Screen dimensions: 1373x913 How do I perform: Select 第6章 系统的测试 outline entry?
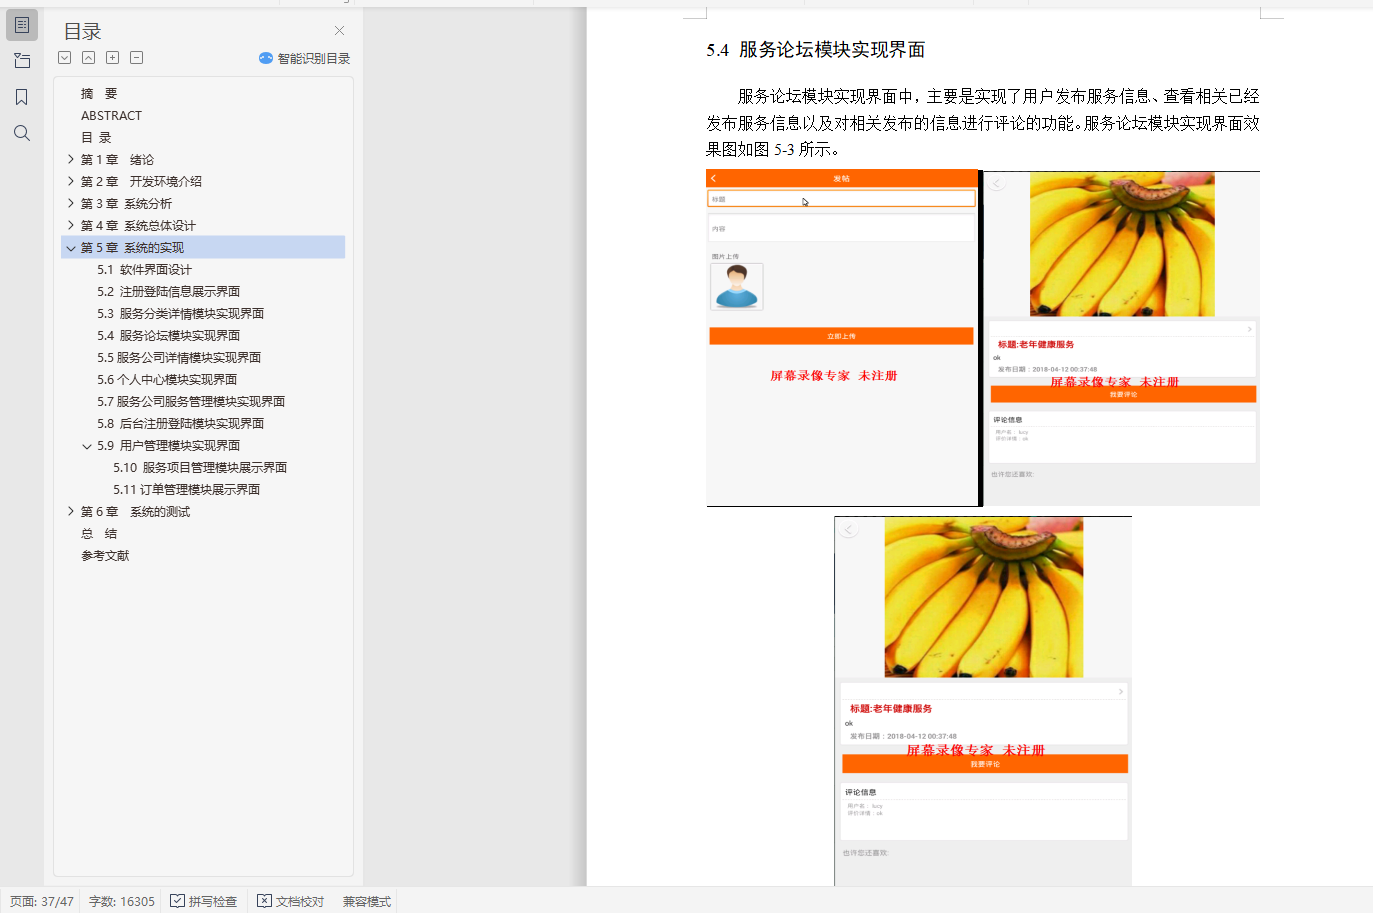(x=135, y=512)
